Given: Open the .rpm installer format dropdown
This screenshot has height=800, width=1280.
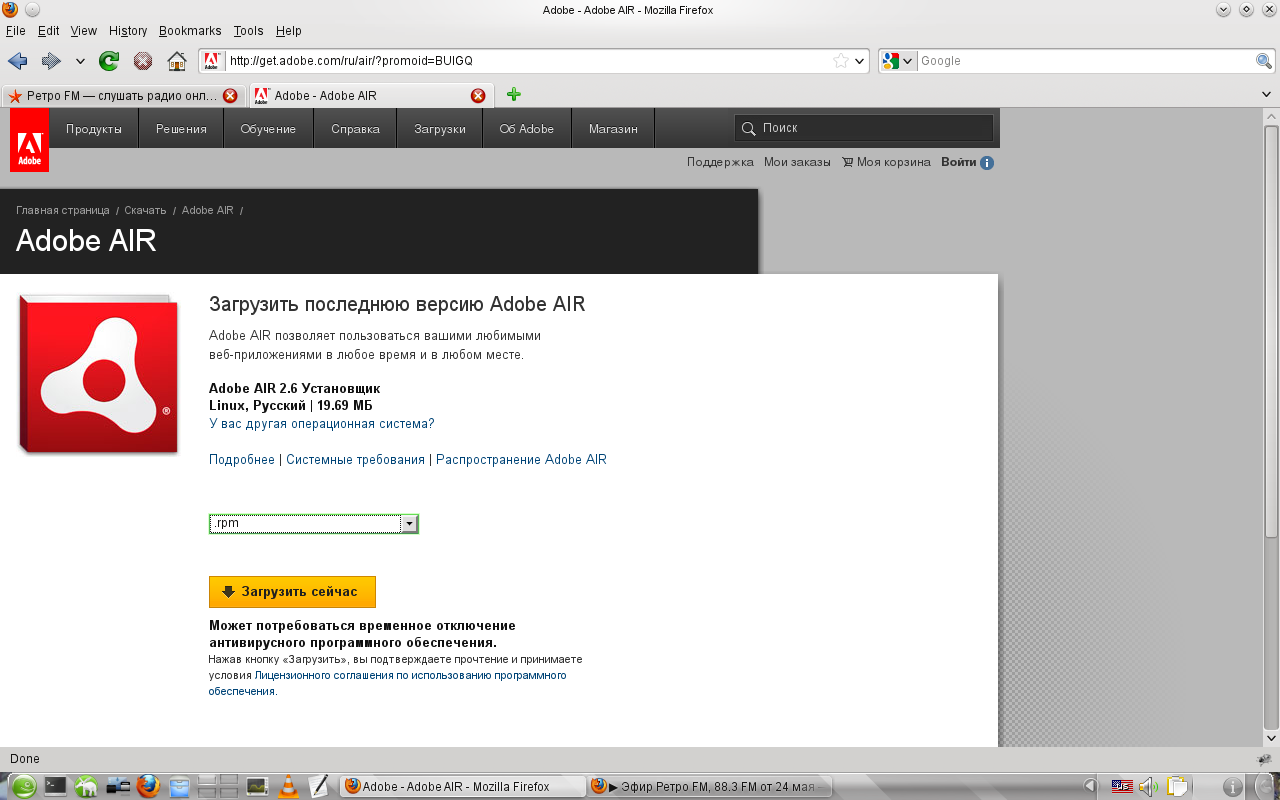Looking at the screenshot, I should coord(314,524).
